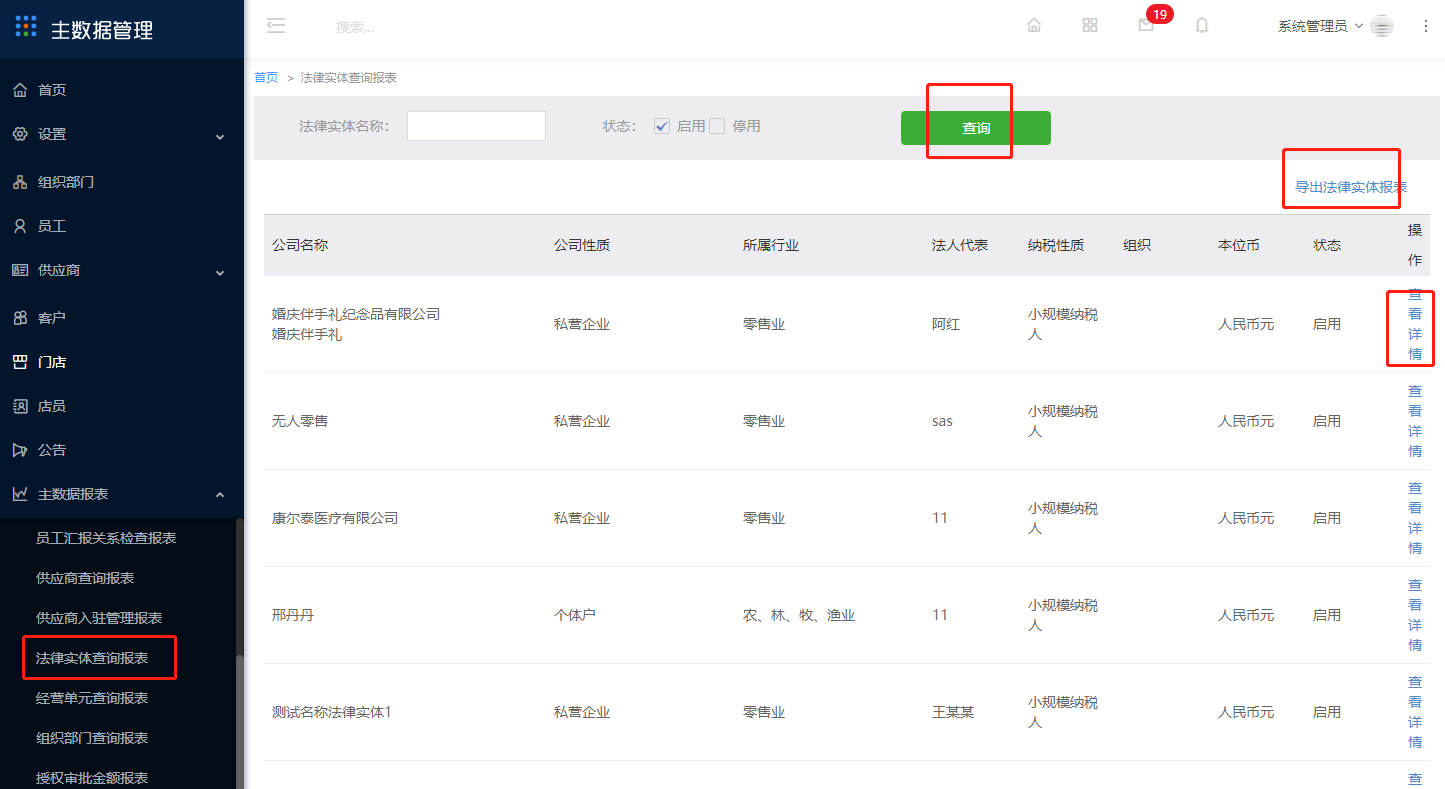Collapse the sidebar with the hamburger icon
Screen dimensions: 1445x789
click(276, 26)
